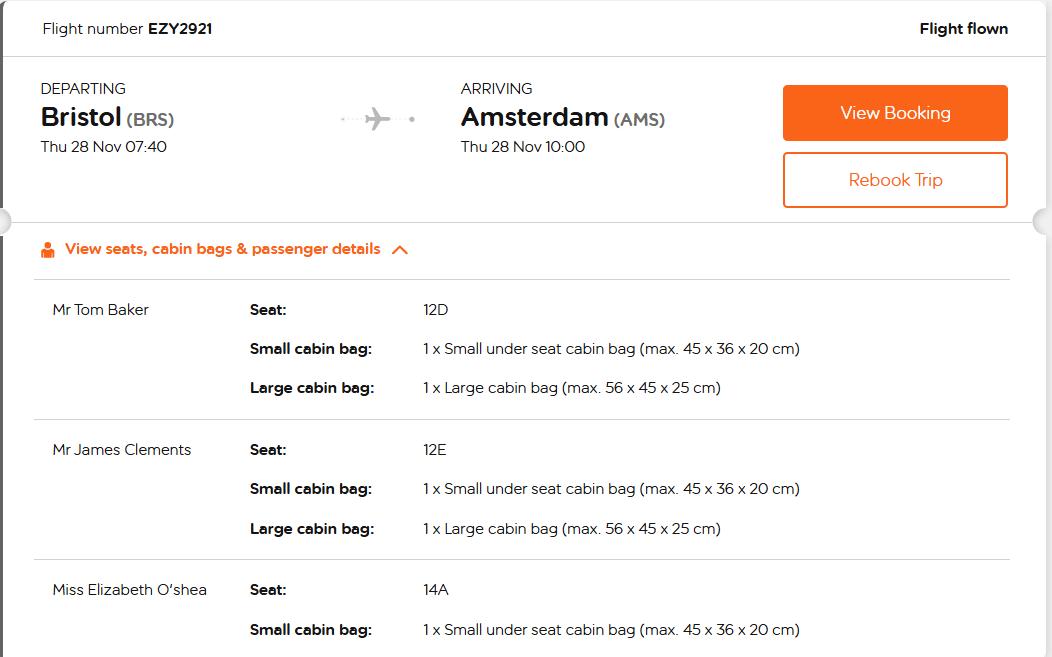This screenshot has width=1052, height=657.
Task: Click seat number 12D
Action: [x=435, y=310]
